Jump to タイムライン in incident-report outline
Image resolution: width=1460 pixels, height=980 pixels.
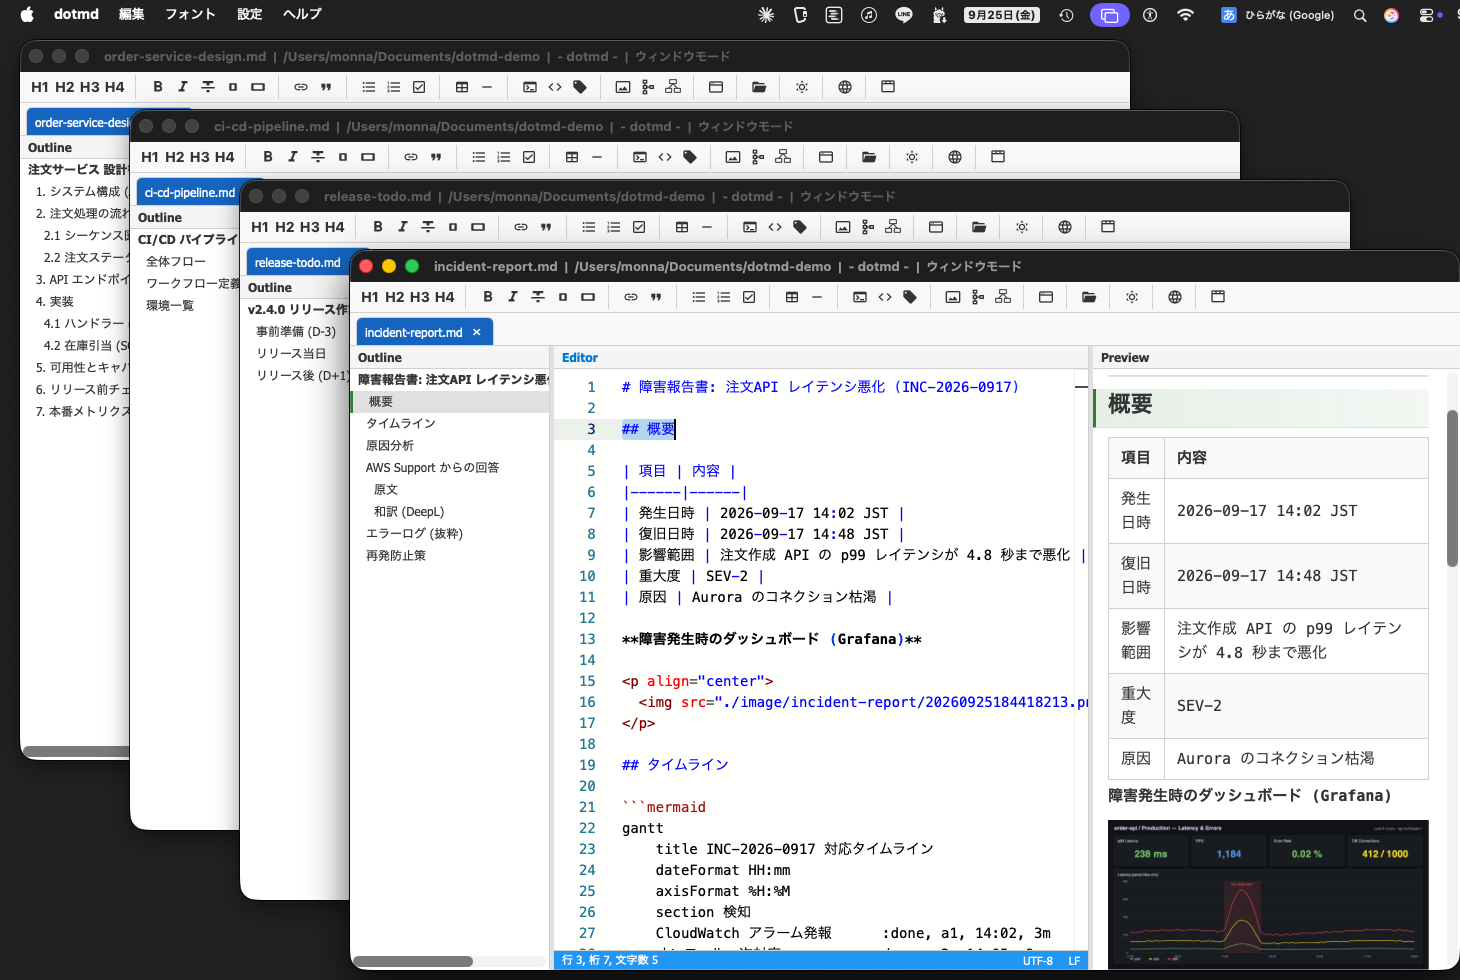[401, 423]
